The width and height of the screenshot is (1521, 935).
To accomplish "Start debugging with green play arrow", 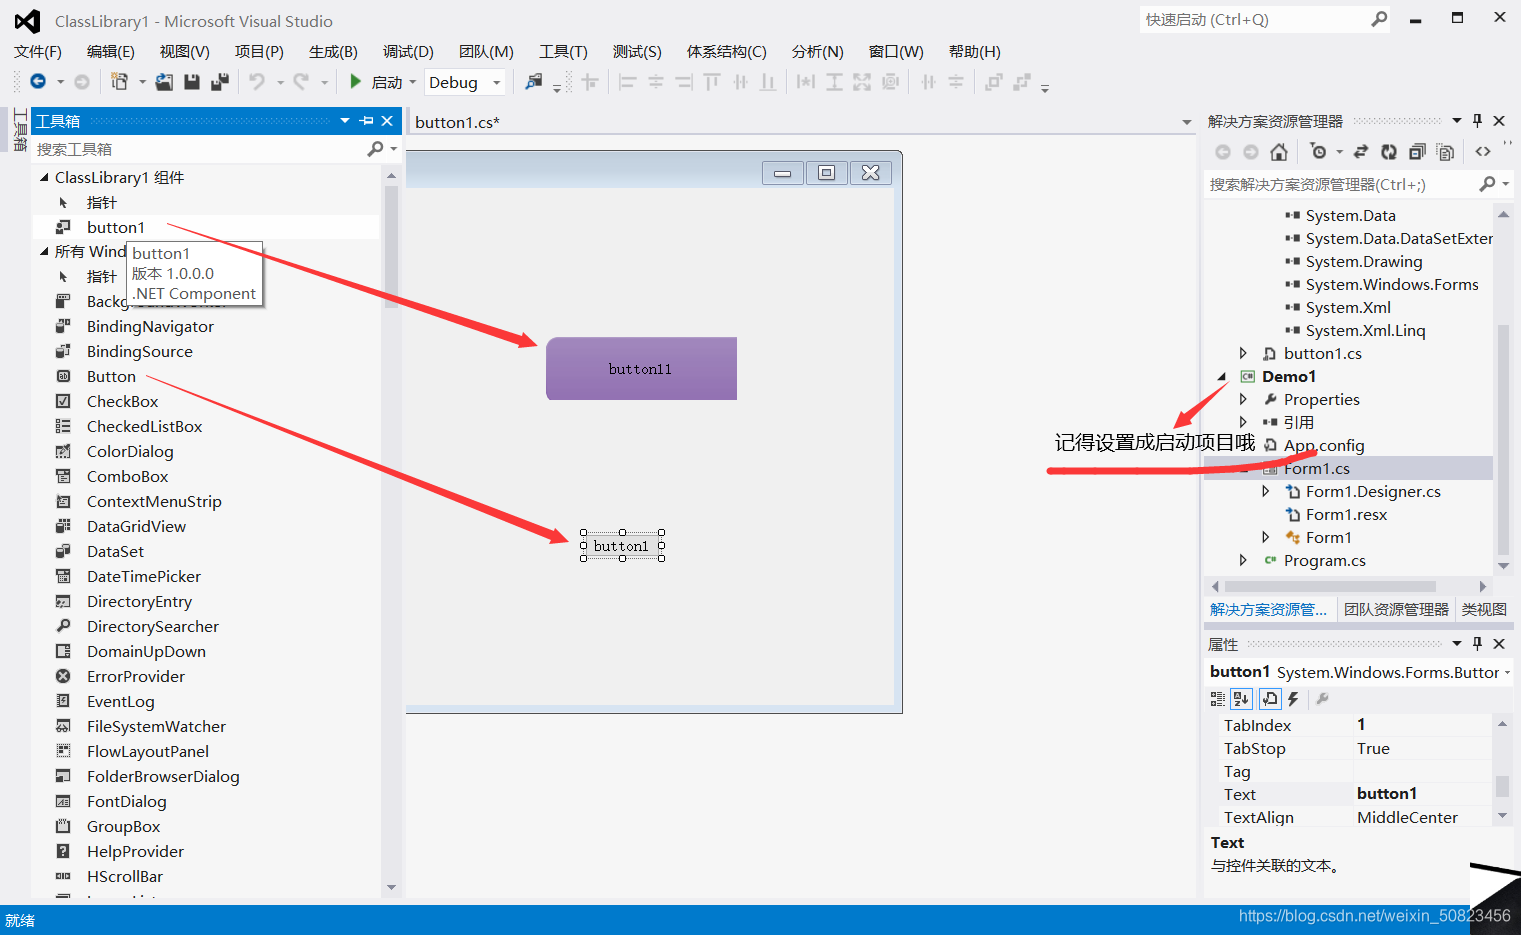I will point(355,82).
